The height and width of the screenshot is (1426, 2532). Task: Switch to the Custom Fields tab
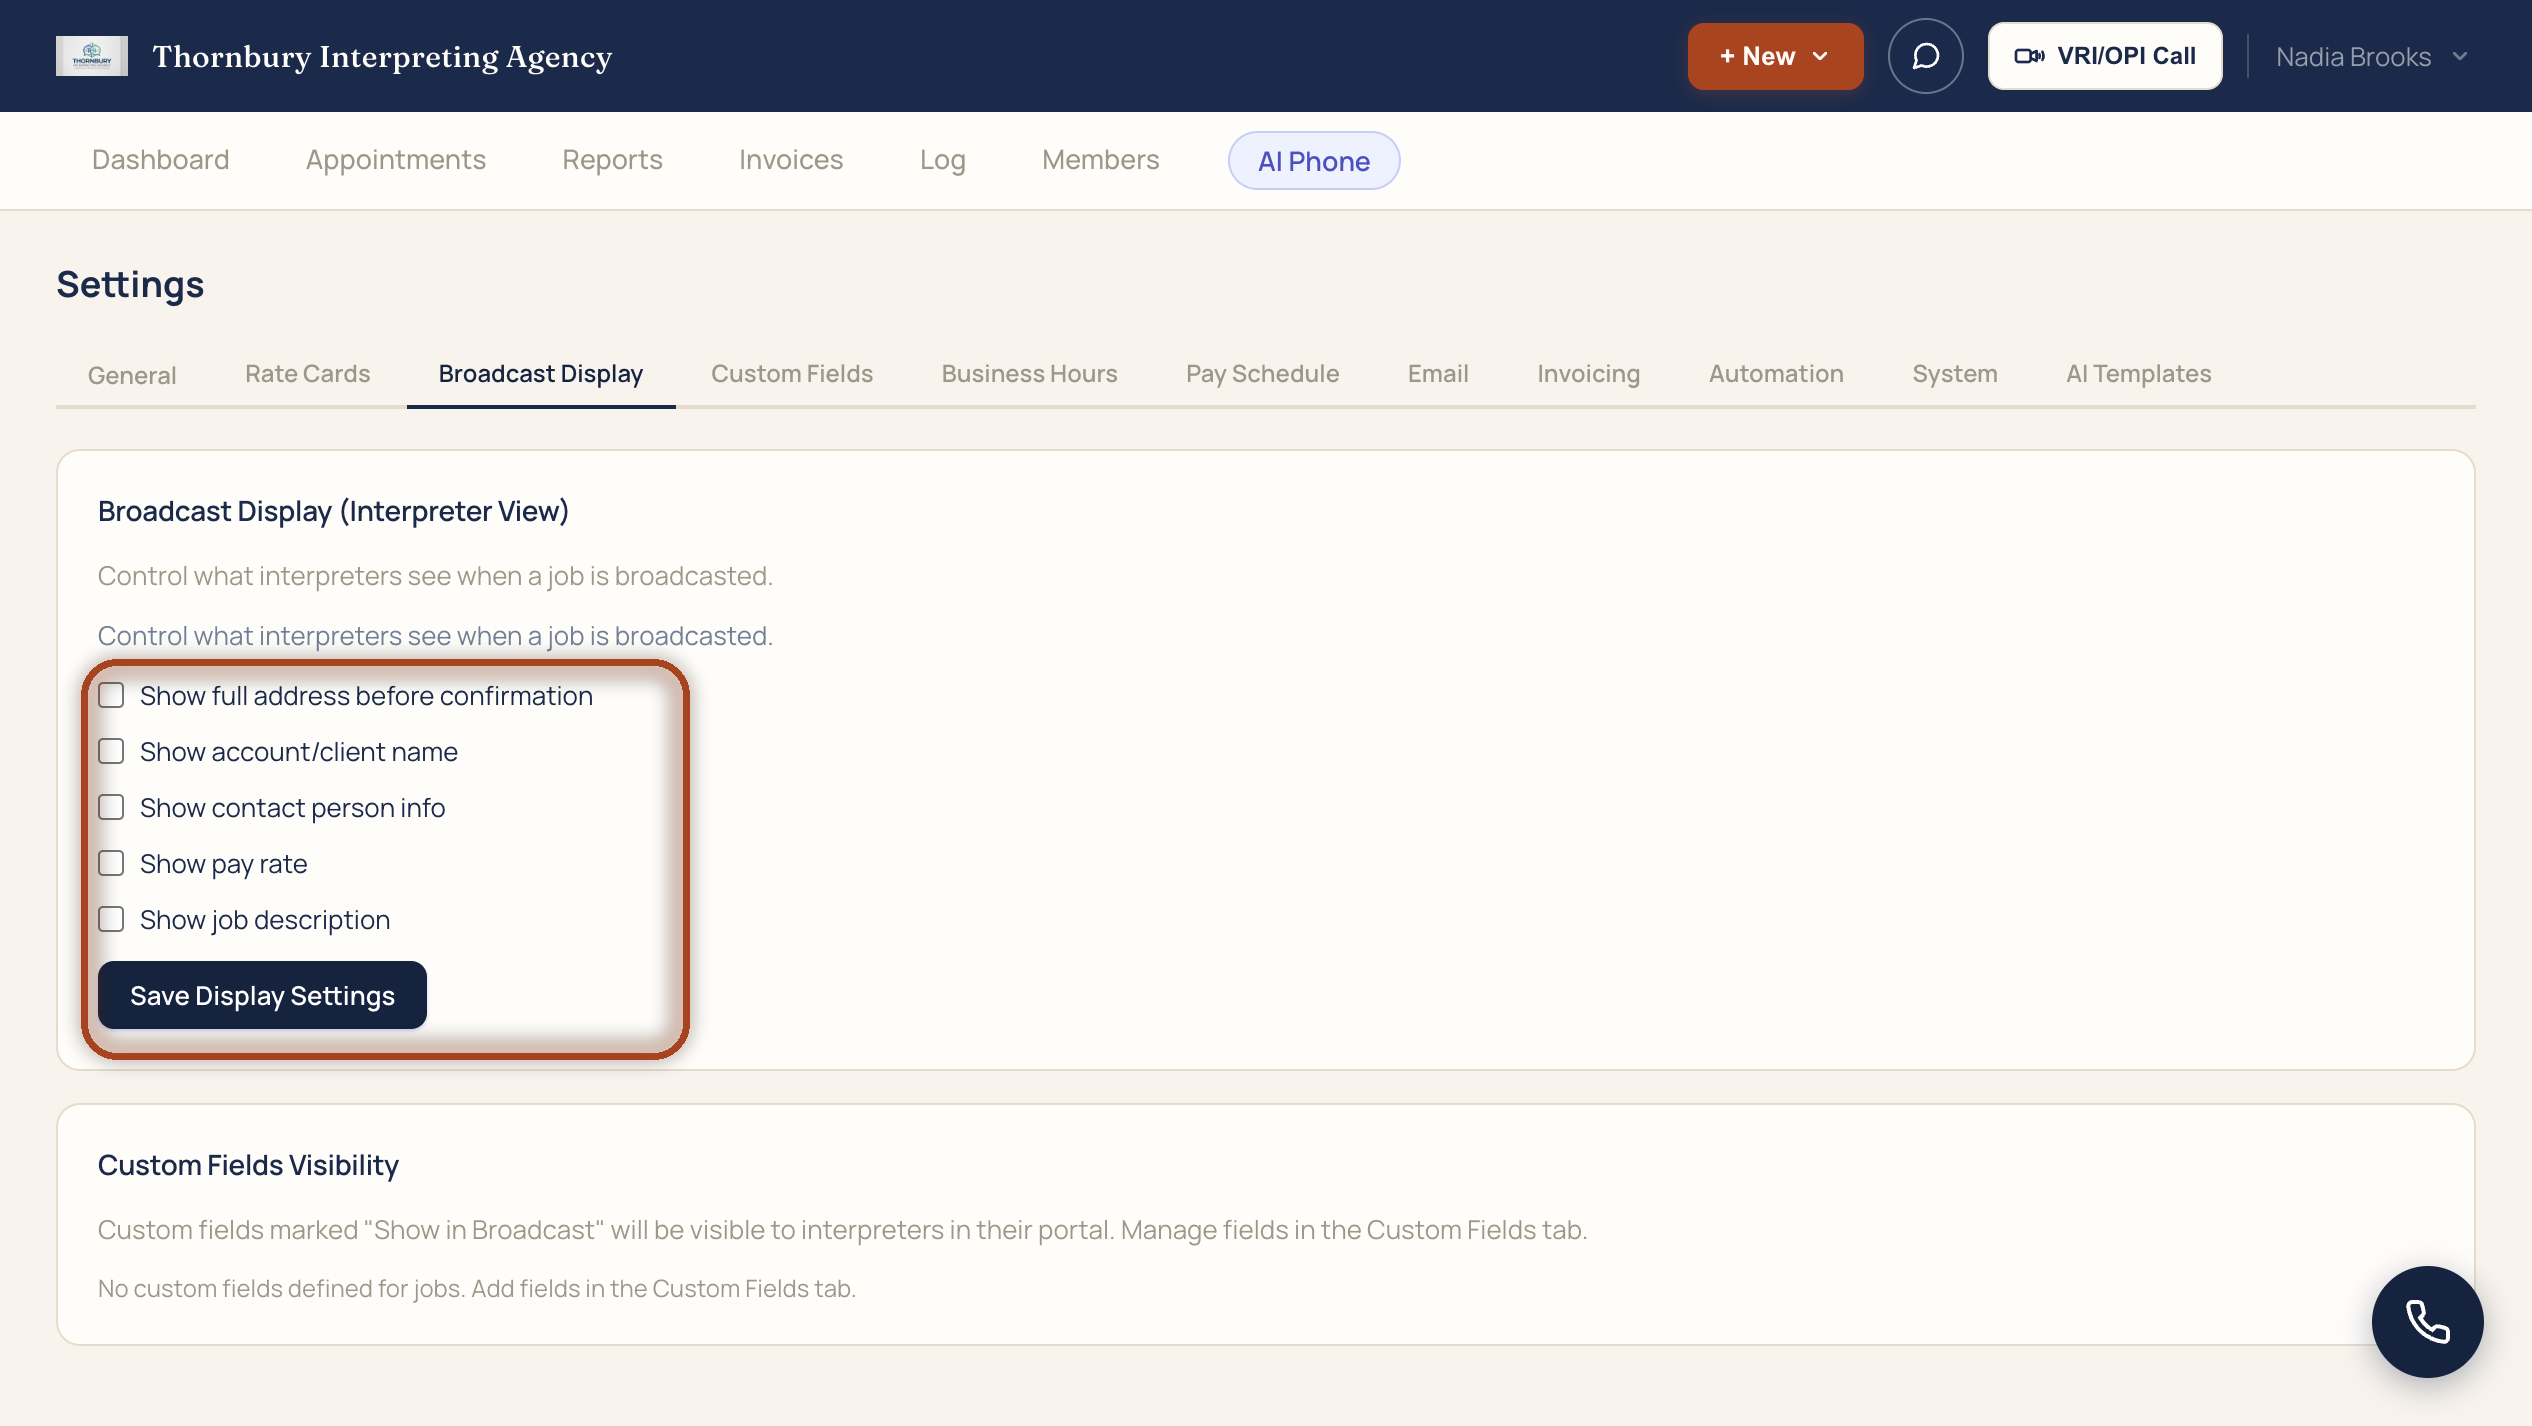(x=792, y=373)
